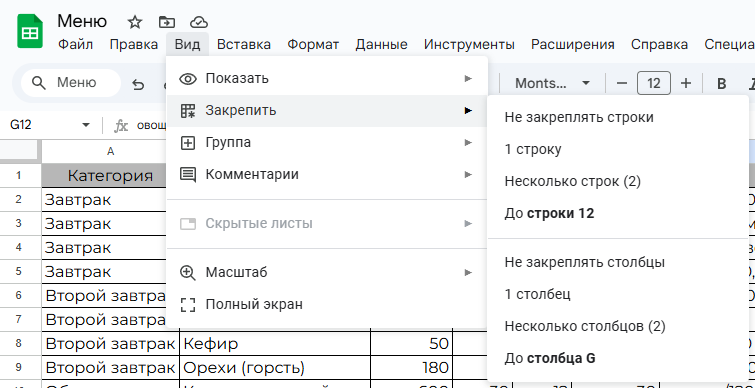Viewport: 755px width, 388px height.
Task: Open the Инструменты menu
Action: tap(469, 45)
